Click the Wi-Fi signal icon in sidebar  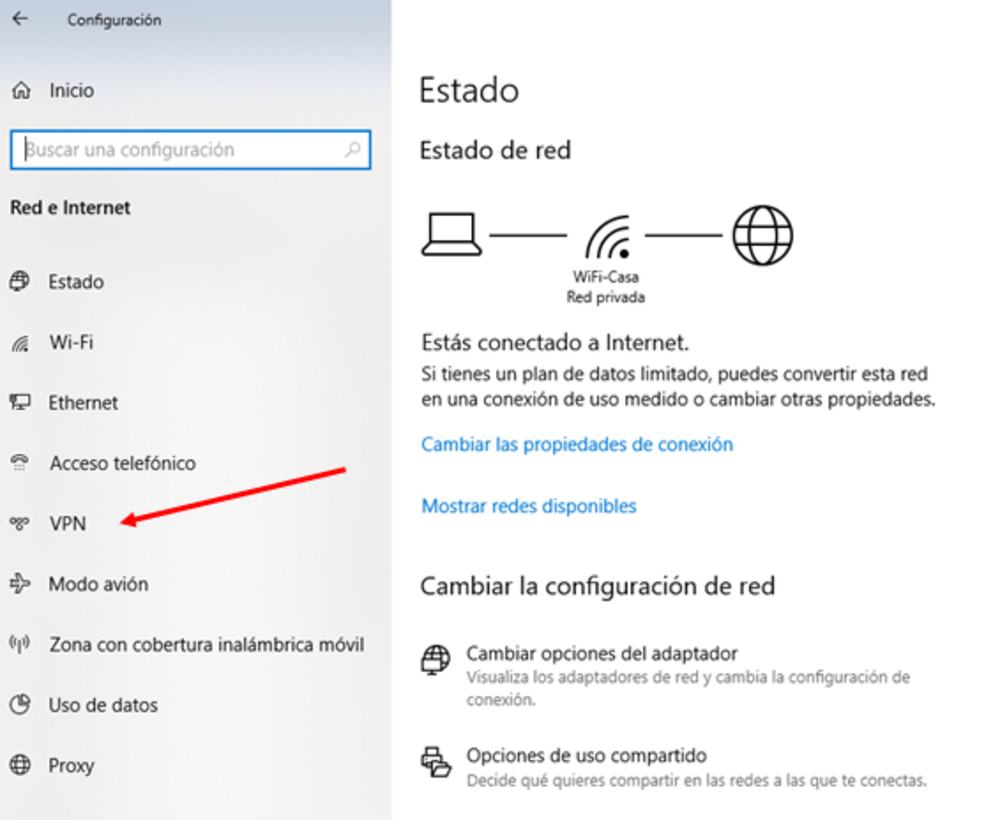[20, 343]
